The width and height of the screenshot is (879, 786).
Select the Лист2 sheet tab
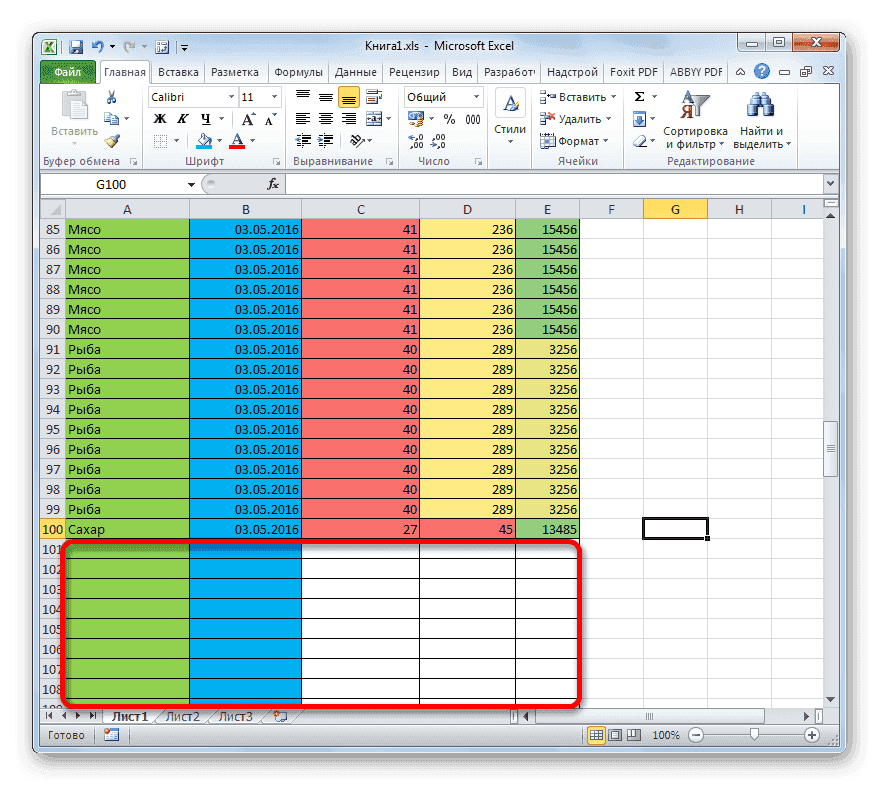point(185,716)
